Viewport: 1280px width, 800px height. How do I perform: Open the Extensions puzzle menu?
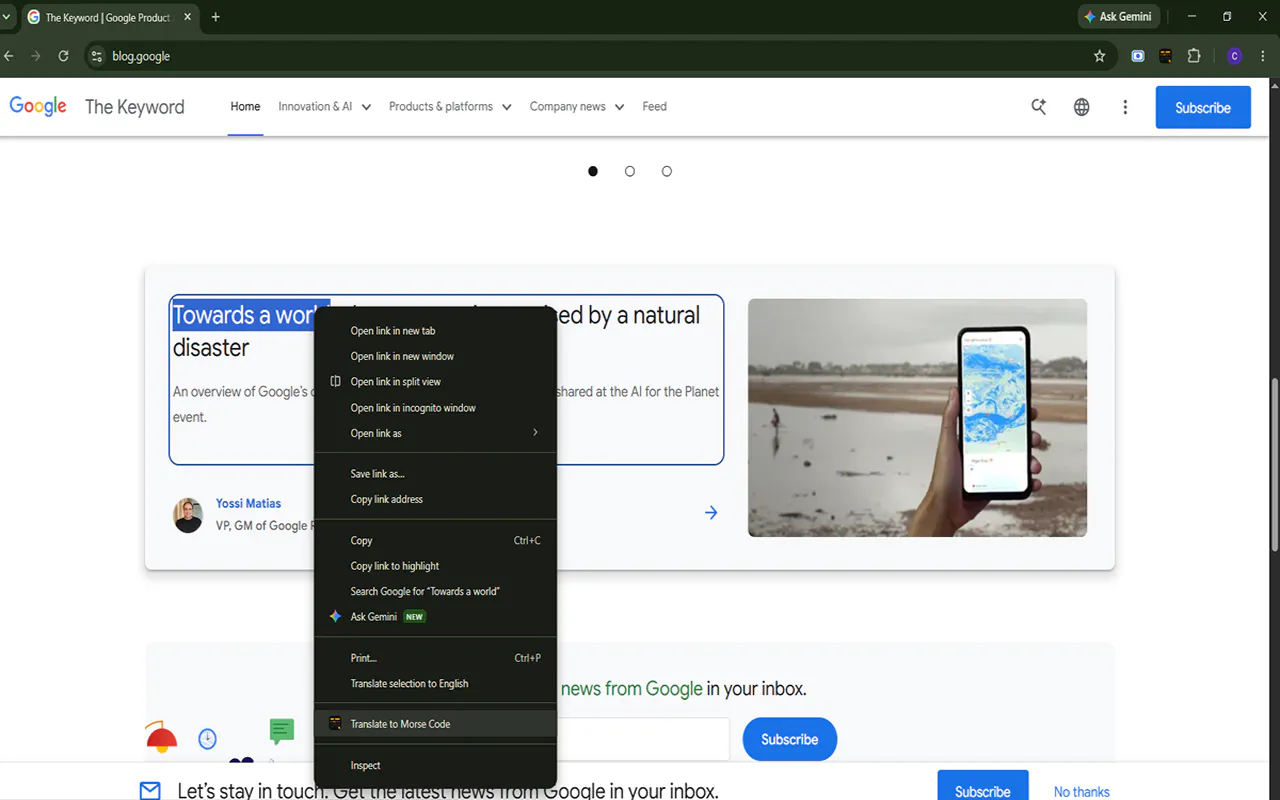(x=1193, y=56)
